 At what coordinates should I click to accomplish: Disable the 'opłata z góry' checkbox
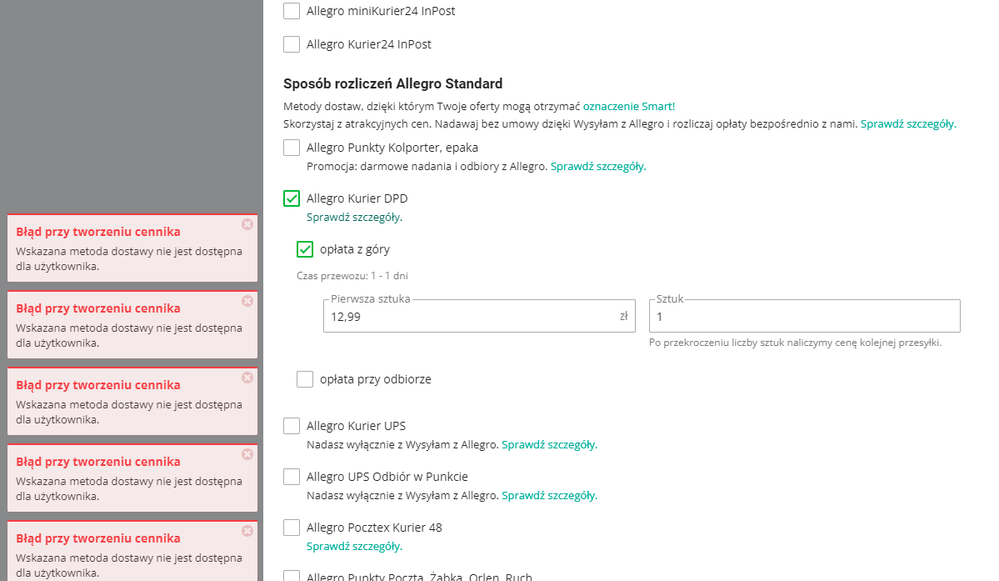(x=305, y=249)
